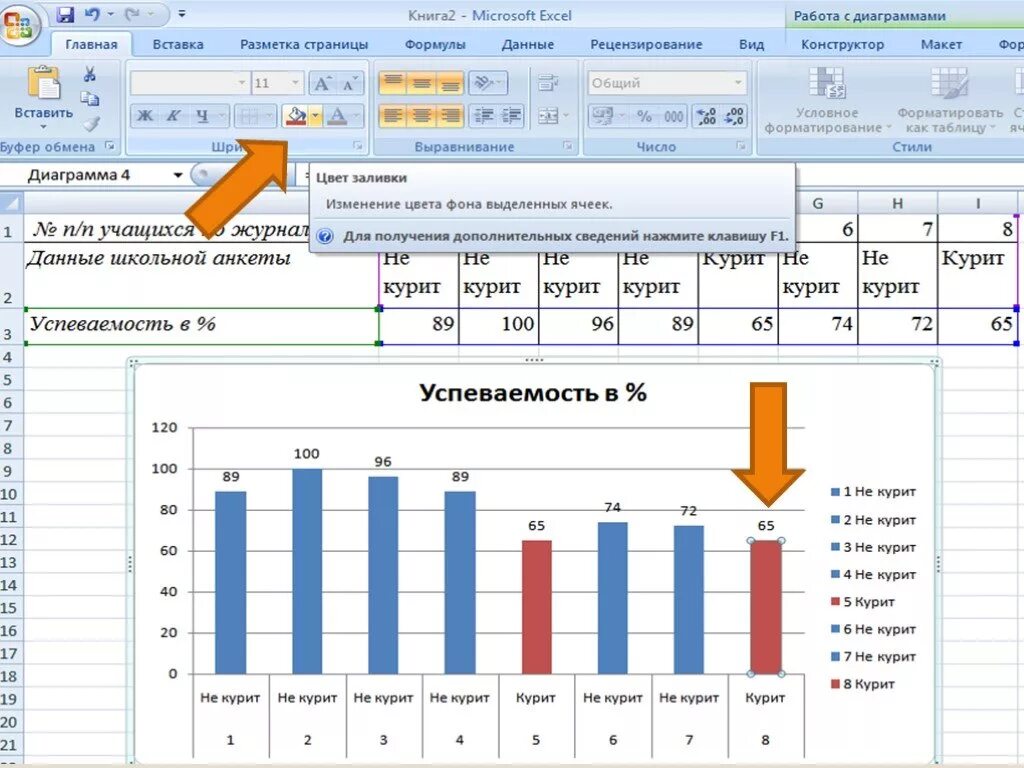Image resolution: width=1024 pixels, height=768 pixels.
Task: Open the borders dropdown arrow
Action: point(269,116)
